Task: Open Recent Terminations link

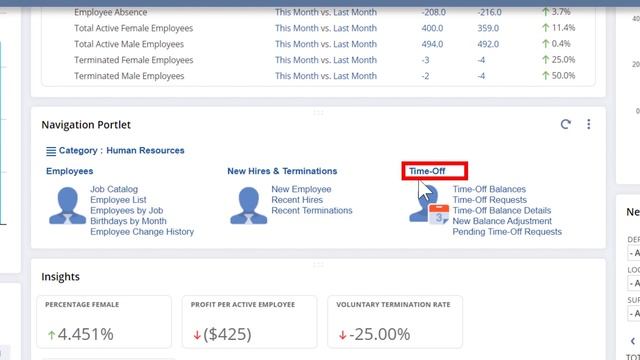Action: 312,210
